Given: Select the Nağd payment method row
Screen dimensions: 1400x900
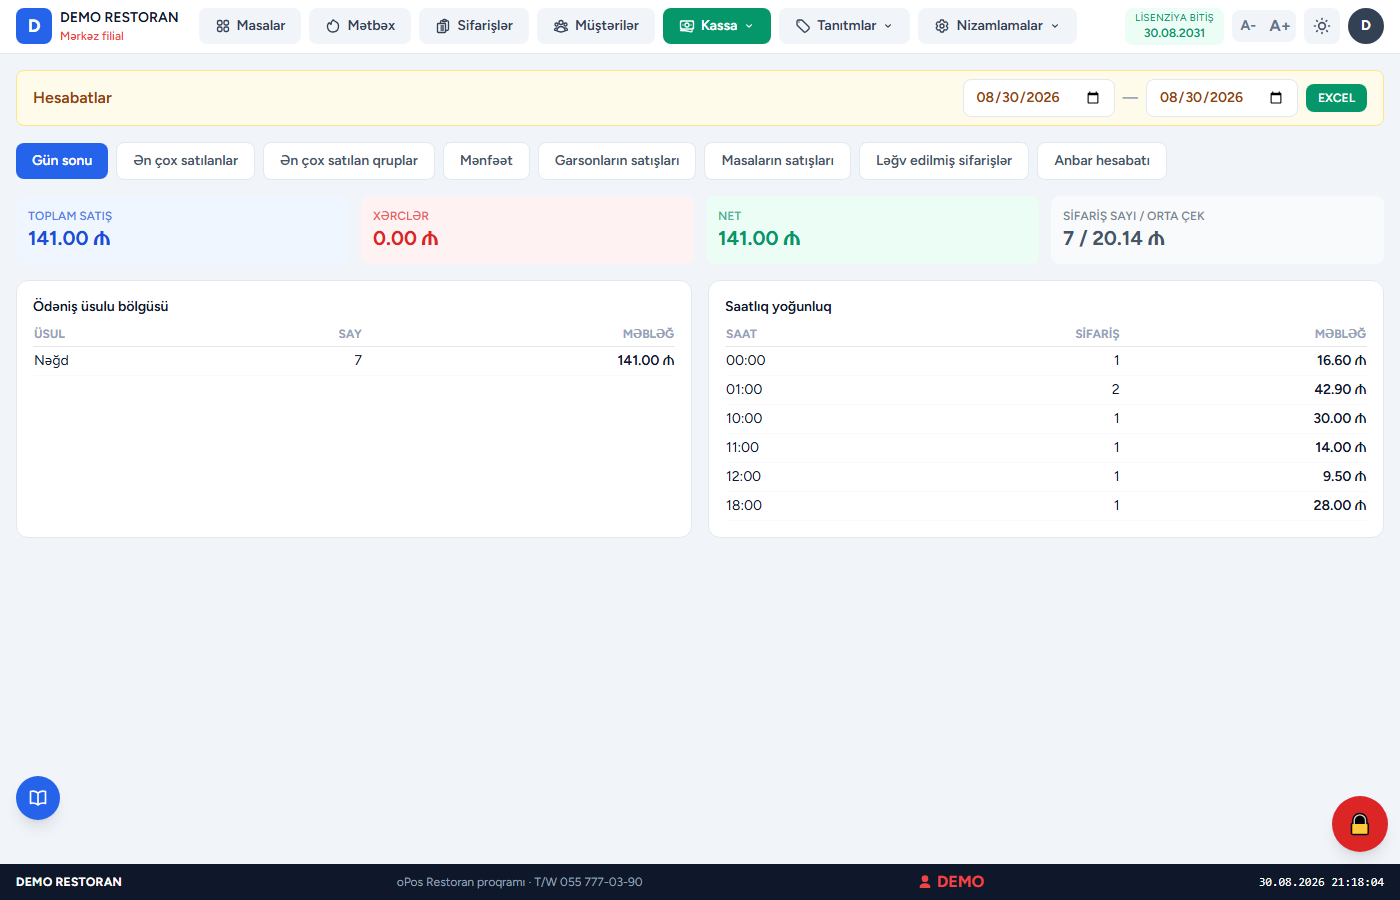Looking at the screenshot, I should (354, 361).
